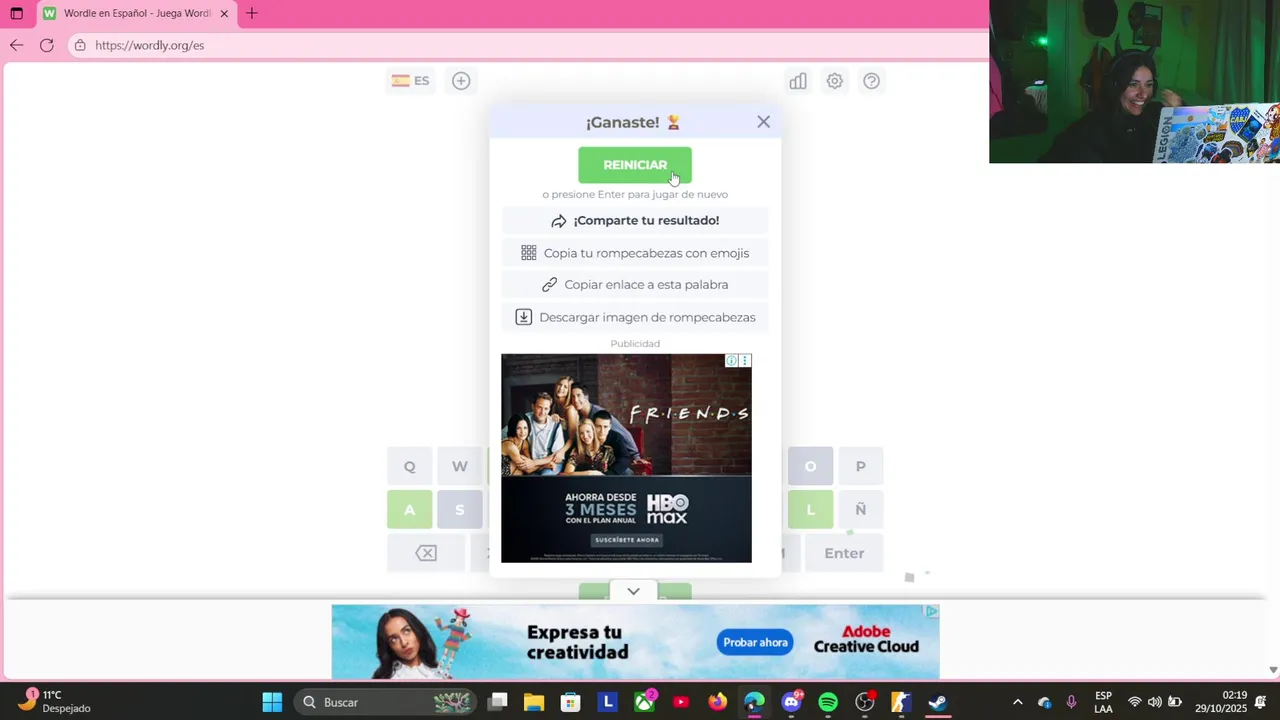Open the ES language selector
1280x720 pixels.
411,81
